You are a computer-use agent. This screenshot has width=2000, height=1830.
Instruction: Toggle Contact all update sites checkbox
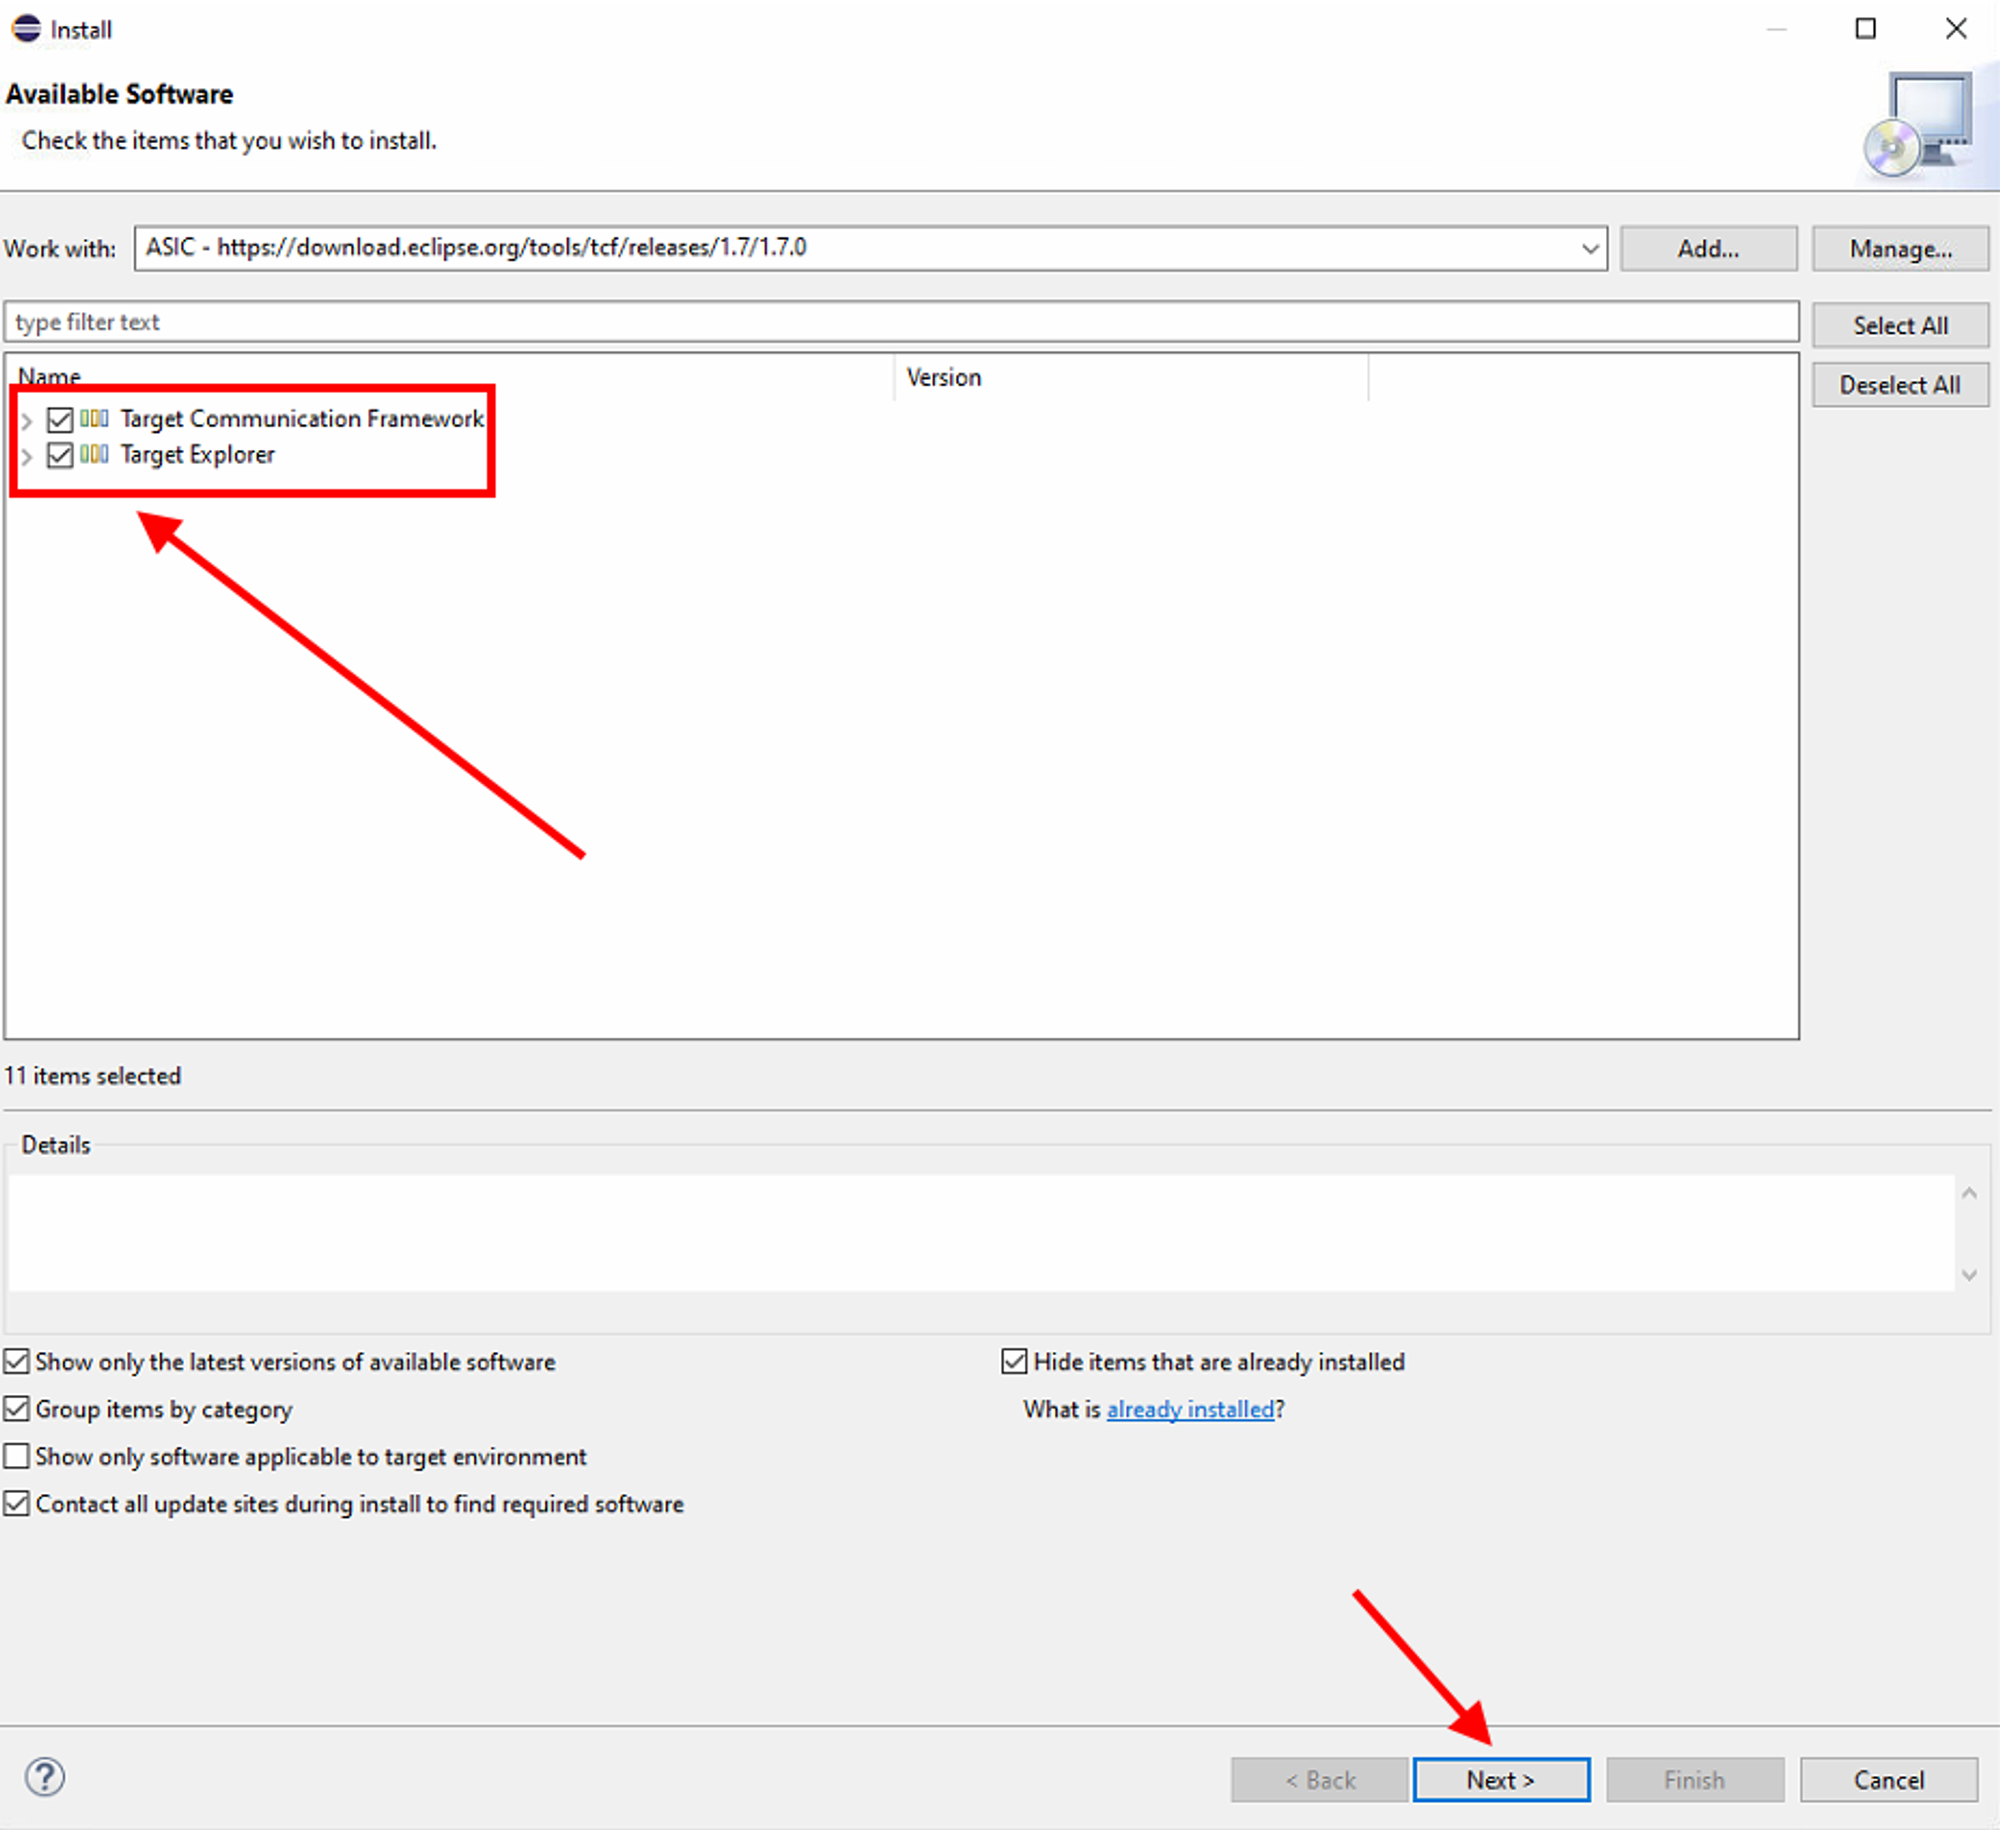(16, 1503)
